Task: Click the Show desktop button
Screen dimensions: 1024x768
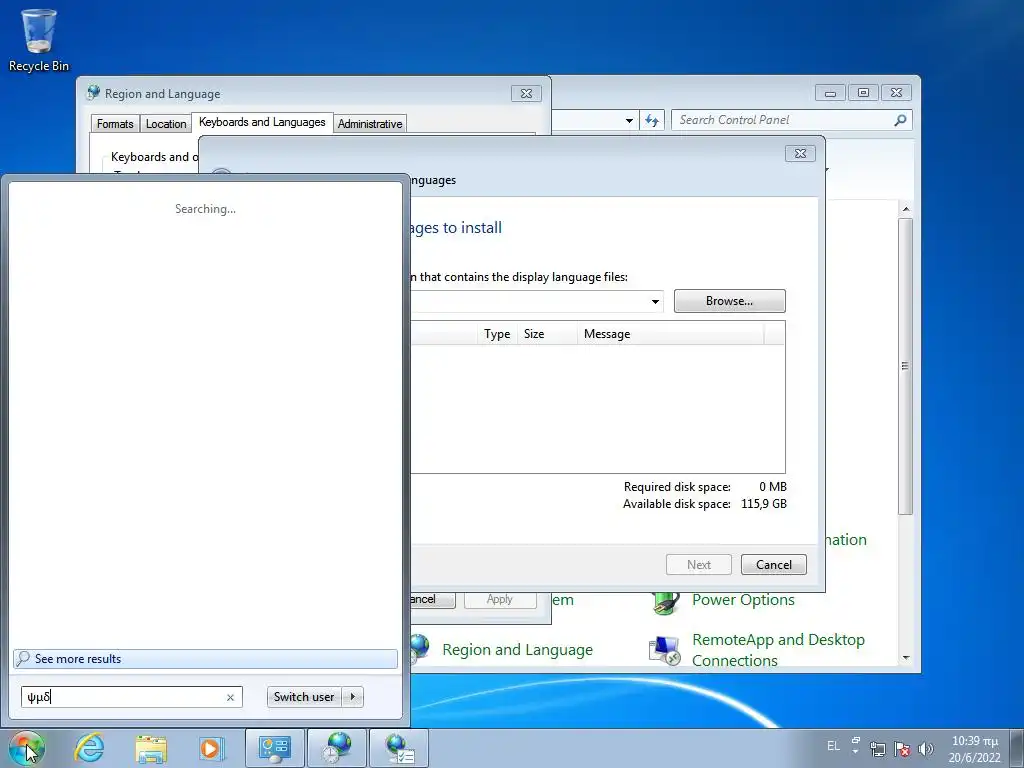Action: tap(1017, 748)
